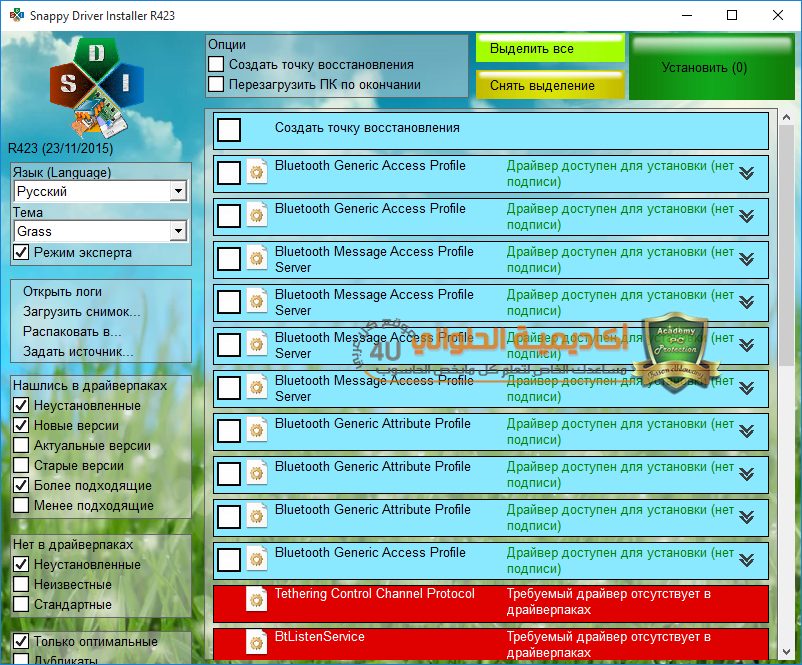Enable Создать точку восстановления in the Опции panel

216,64
